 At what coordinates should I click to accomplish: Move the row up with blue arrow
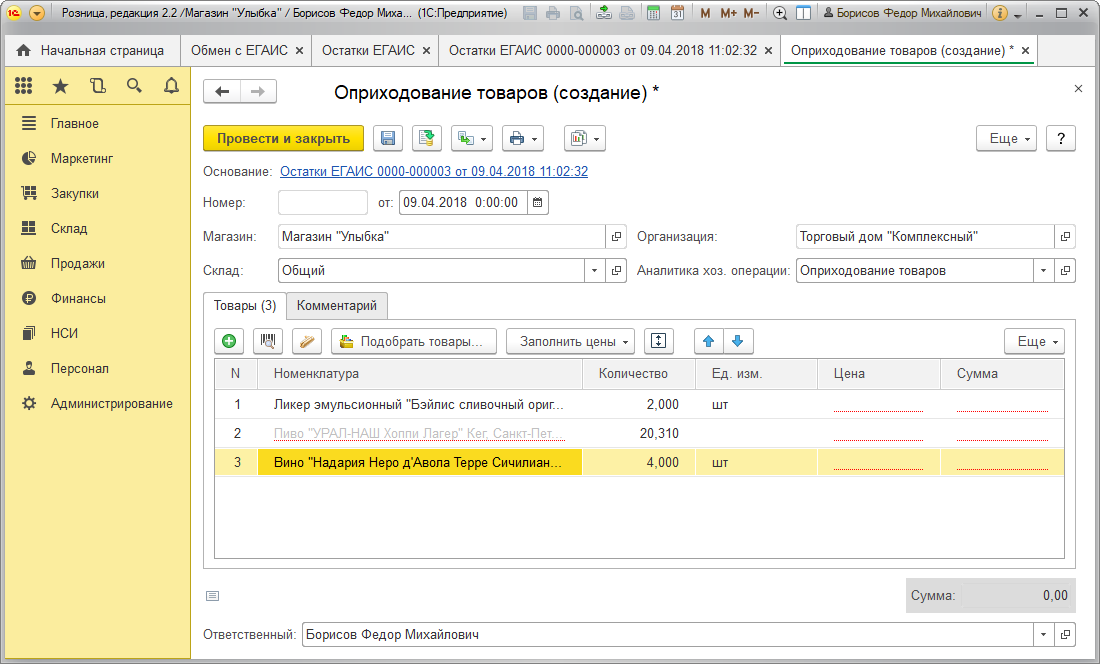point(709,341)
